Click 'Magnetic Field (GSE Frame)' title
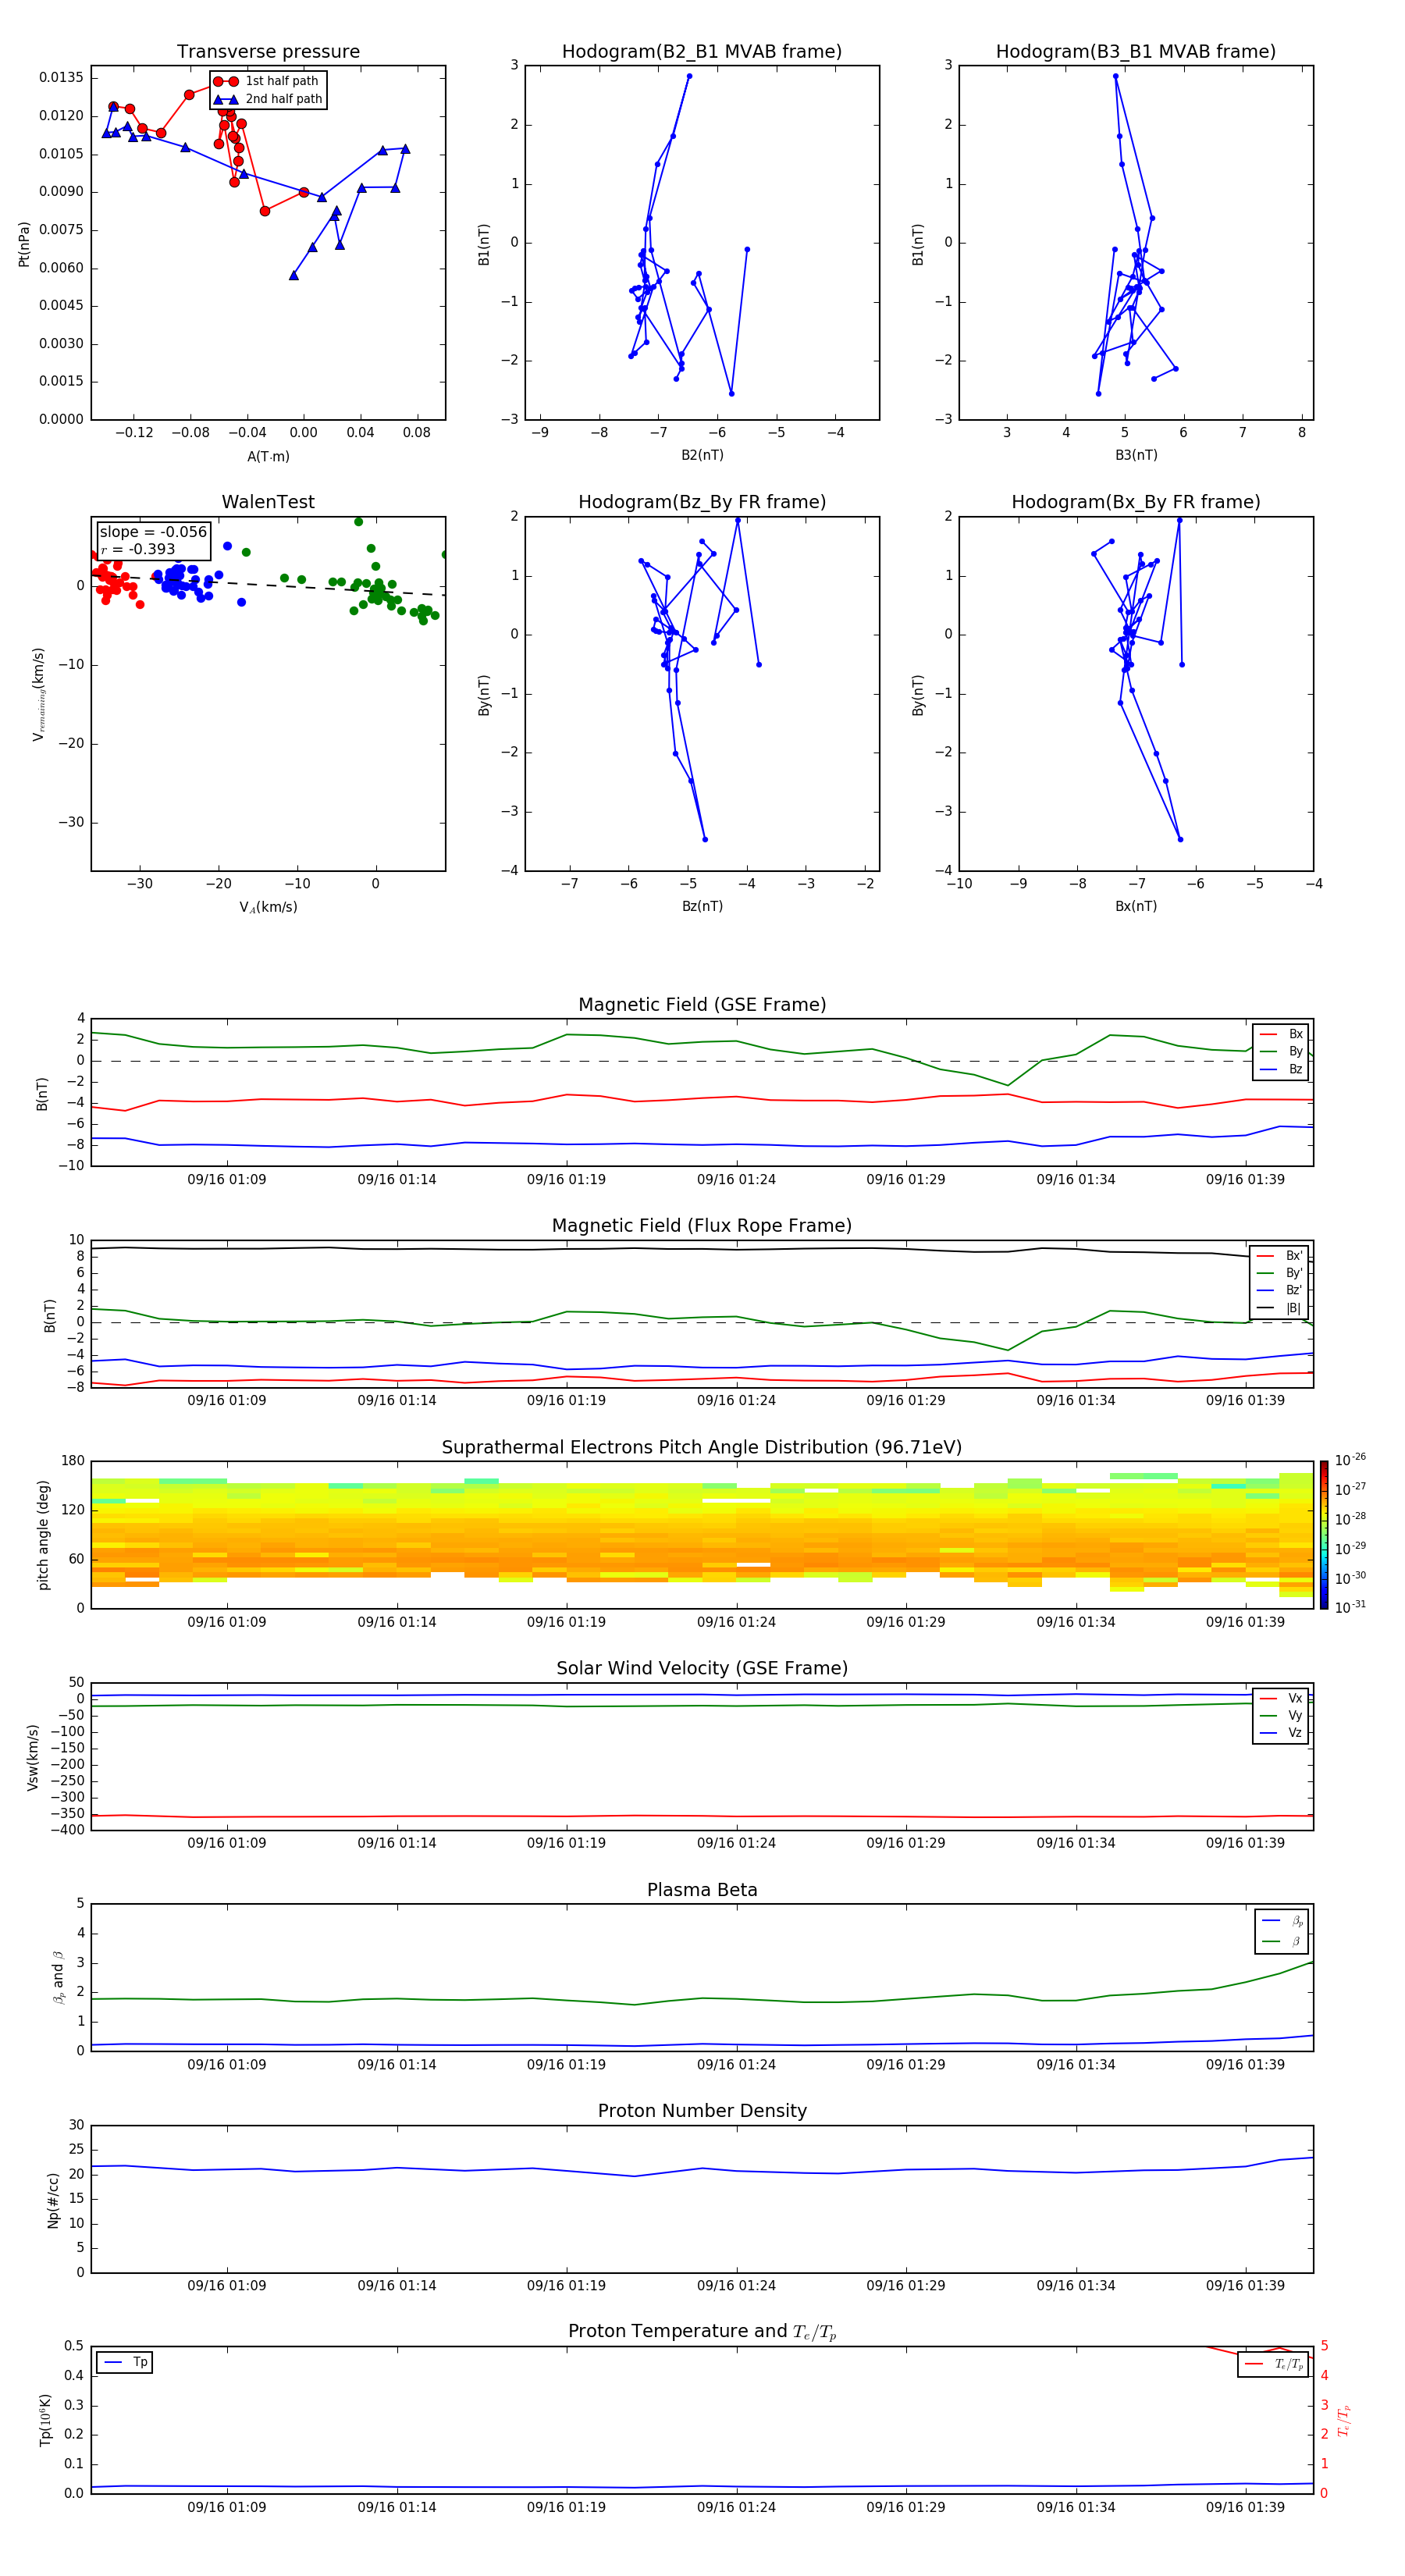Image resolution: width=1405 pixels, height=2576 pixels. point(702,1005)
